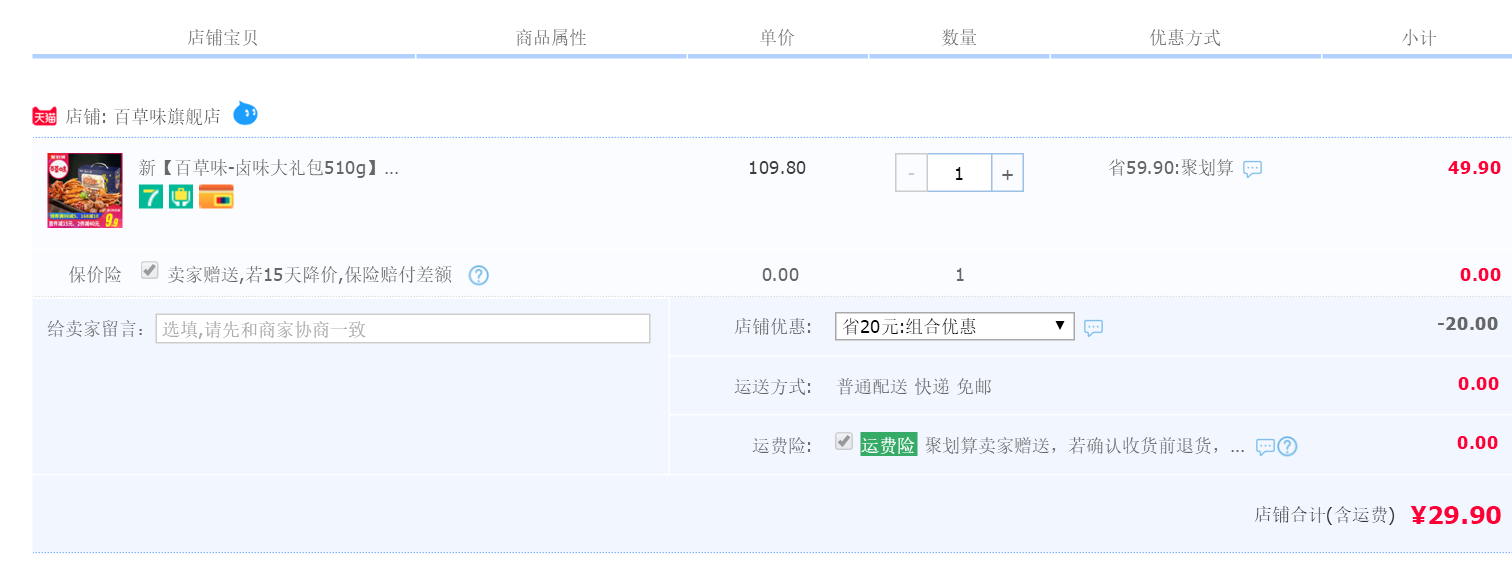Click the Tmall (天猫) logo icon
This screenshot has height=563, width=1512.
coord(45,116)
